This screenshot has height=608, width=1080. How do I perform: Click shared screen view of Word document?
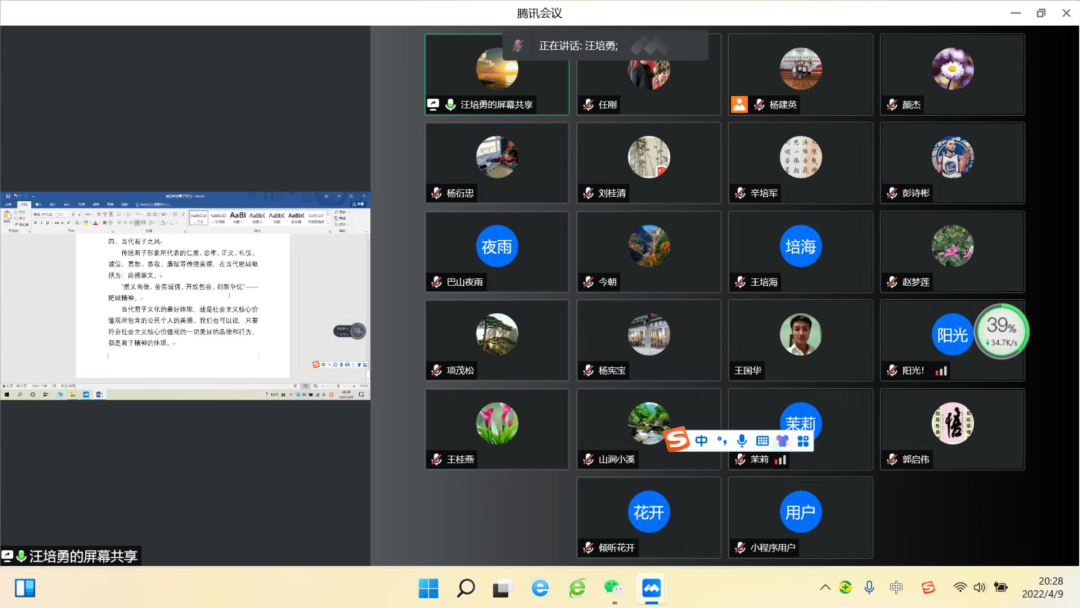tap(185, 295)
